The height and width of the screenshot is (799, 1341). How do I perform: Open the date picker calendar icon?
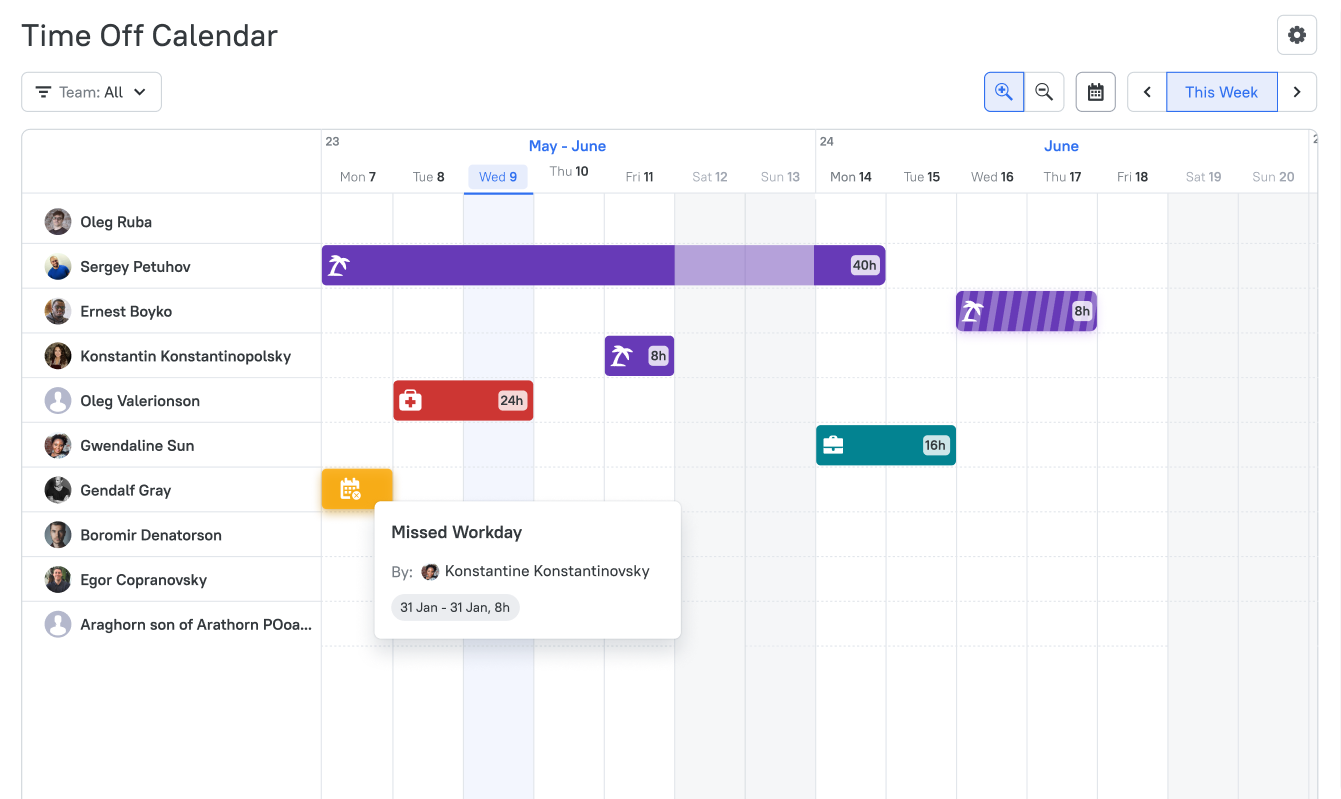(x=1095, y=92)
